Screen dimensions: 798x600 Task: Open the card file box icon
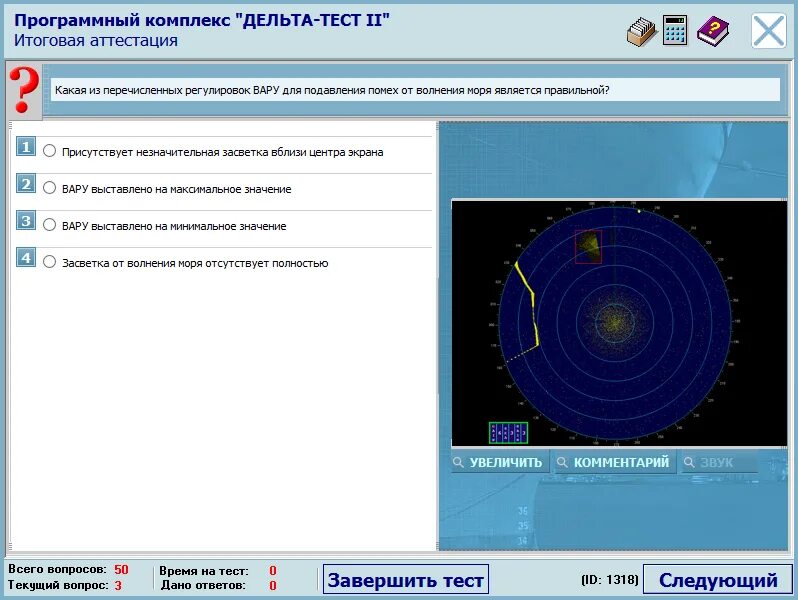[642, 32]
